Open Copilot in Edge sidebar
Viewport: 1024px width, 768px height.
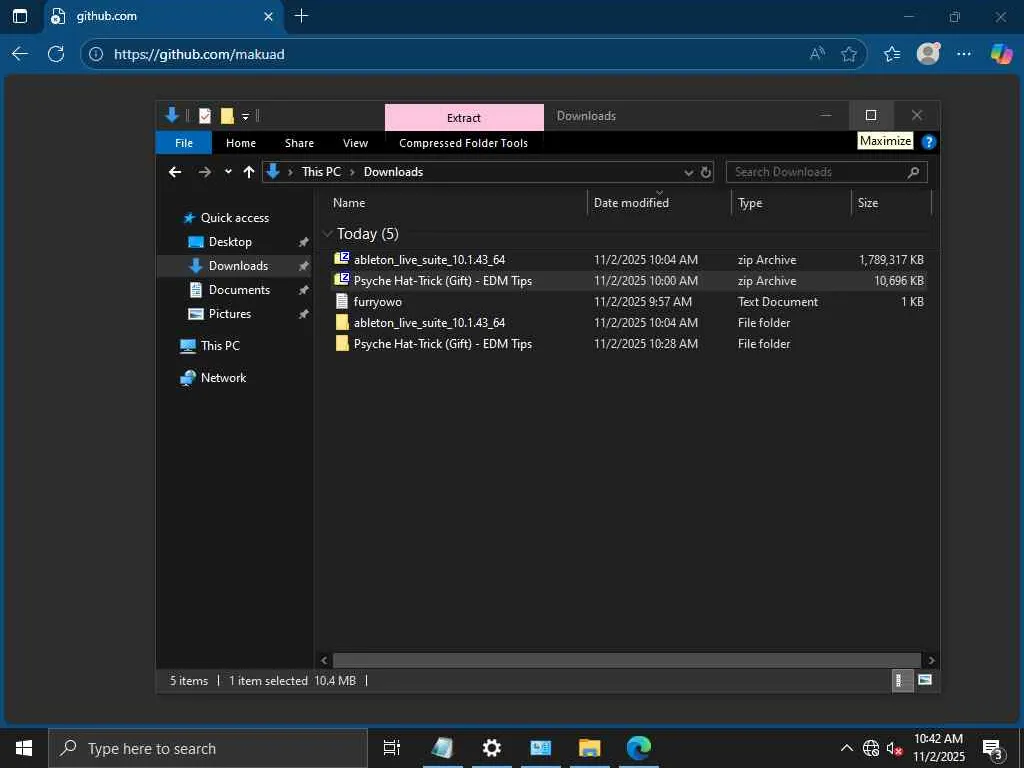click(1000, 54)
